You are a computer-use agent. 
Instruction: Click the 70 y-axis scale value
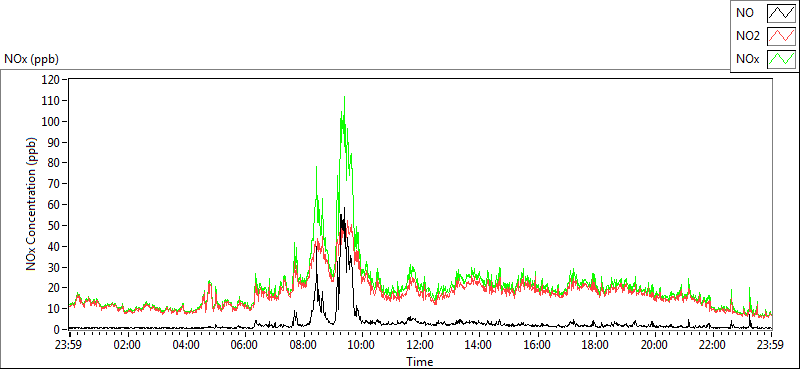coord(55,184)
